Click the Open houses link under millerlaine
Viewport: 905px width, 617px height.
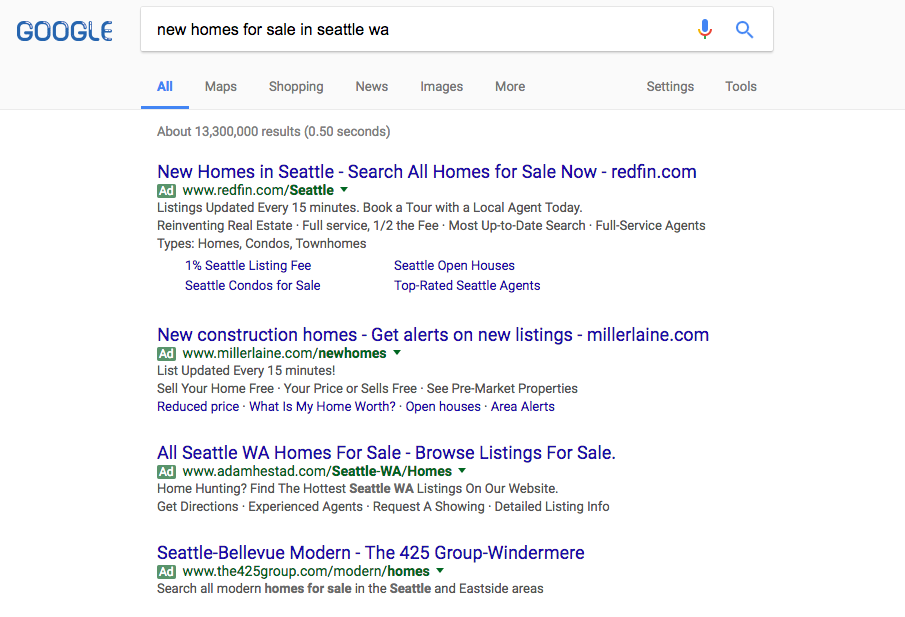coord(443,406)
